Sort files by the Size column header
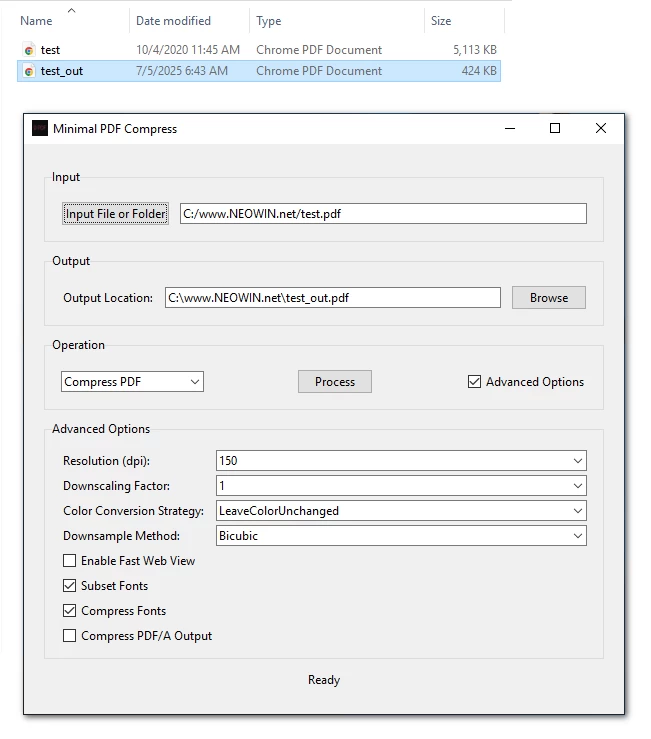The width and height of the screenshot is (651, 739). pos(441,21)
